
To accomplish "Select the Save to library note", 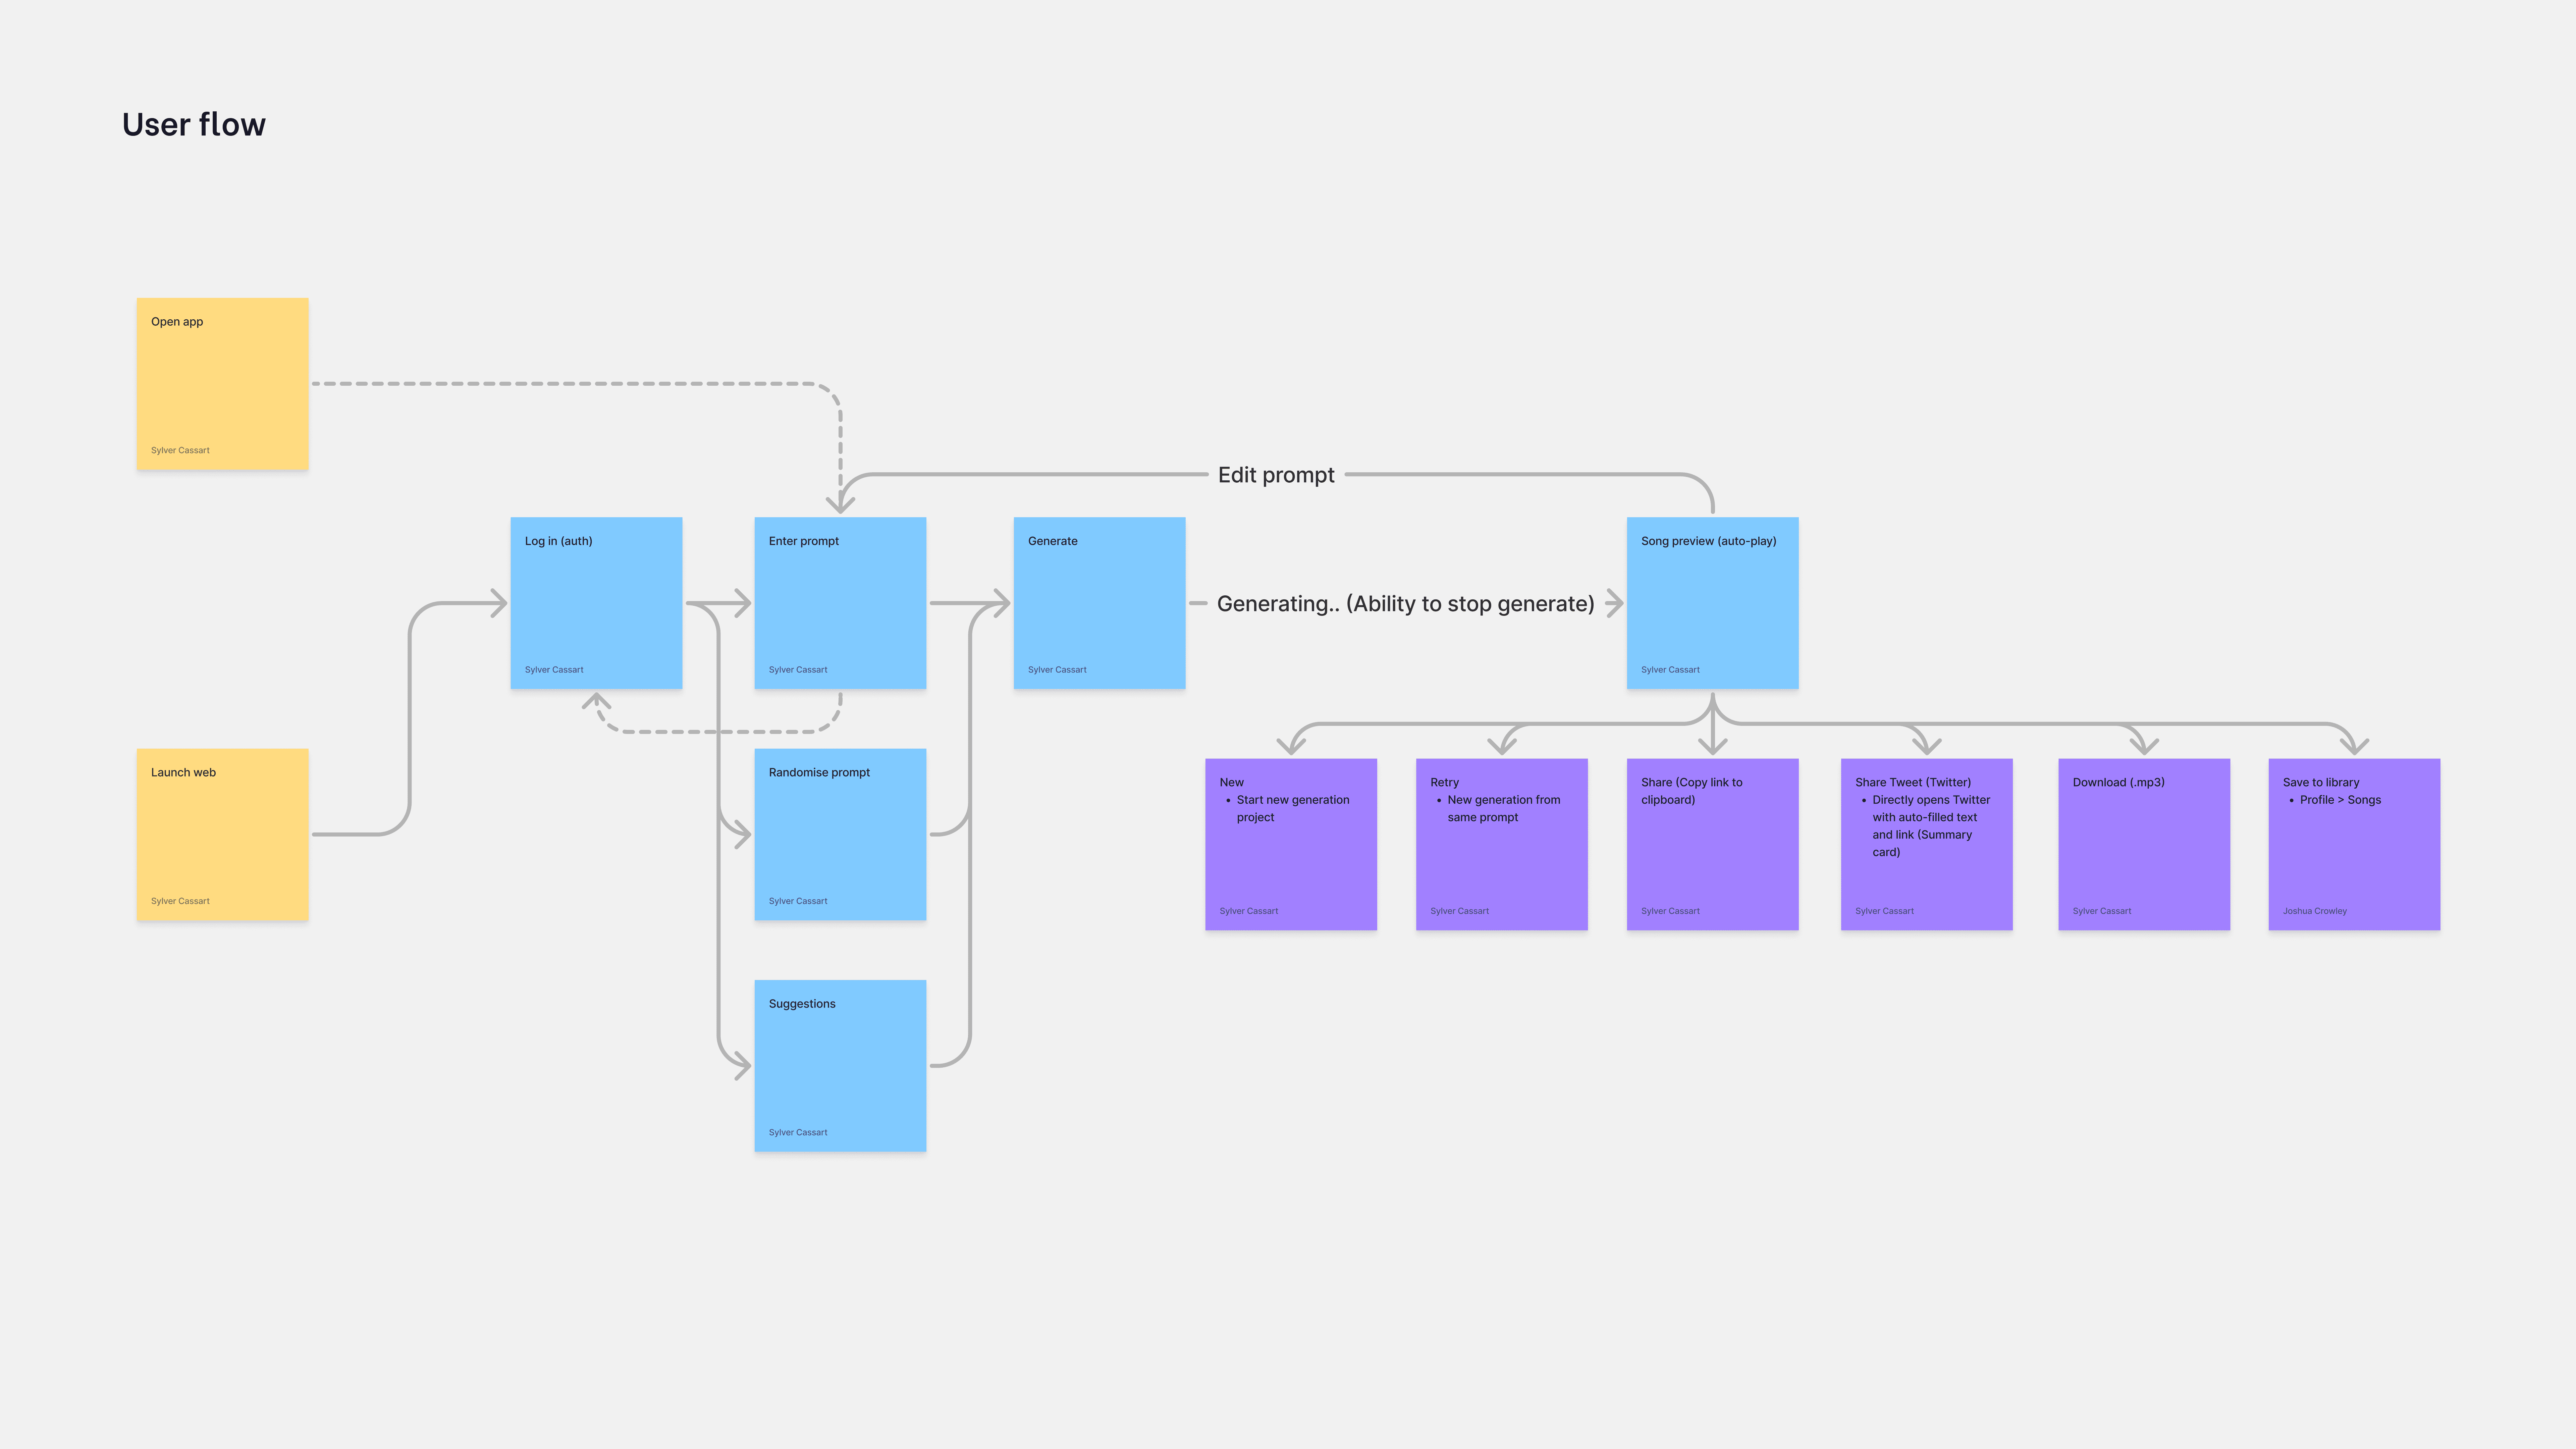I will coord(2354,844).
